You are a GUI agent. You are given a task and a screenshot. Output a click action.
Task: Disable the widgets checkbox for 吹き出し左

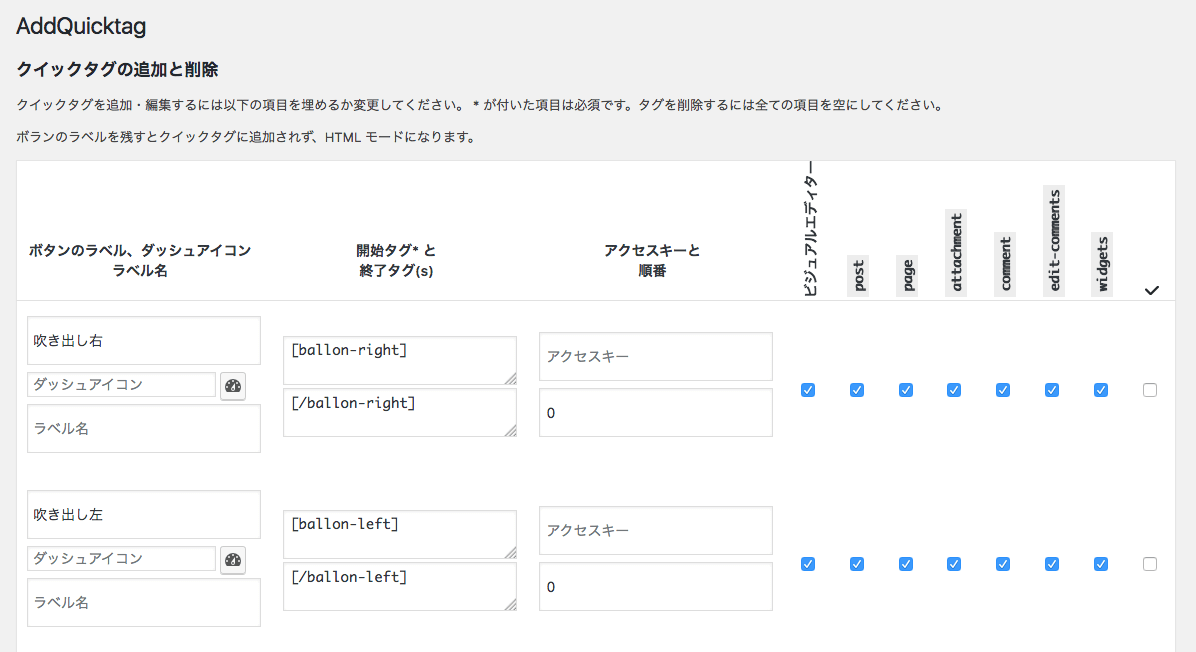pos(1100,564)
